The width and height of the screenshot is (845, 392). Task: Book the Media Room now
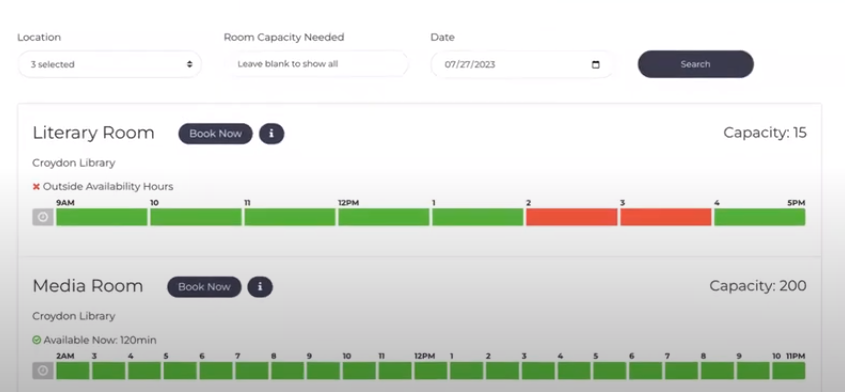pos(204,287)
